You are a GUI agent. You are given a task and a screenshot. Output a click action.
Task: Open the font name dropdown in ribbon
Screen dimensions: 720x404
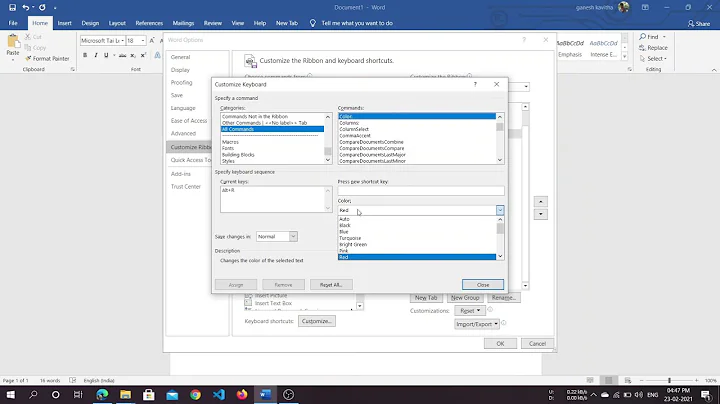[122, 41]
